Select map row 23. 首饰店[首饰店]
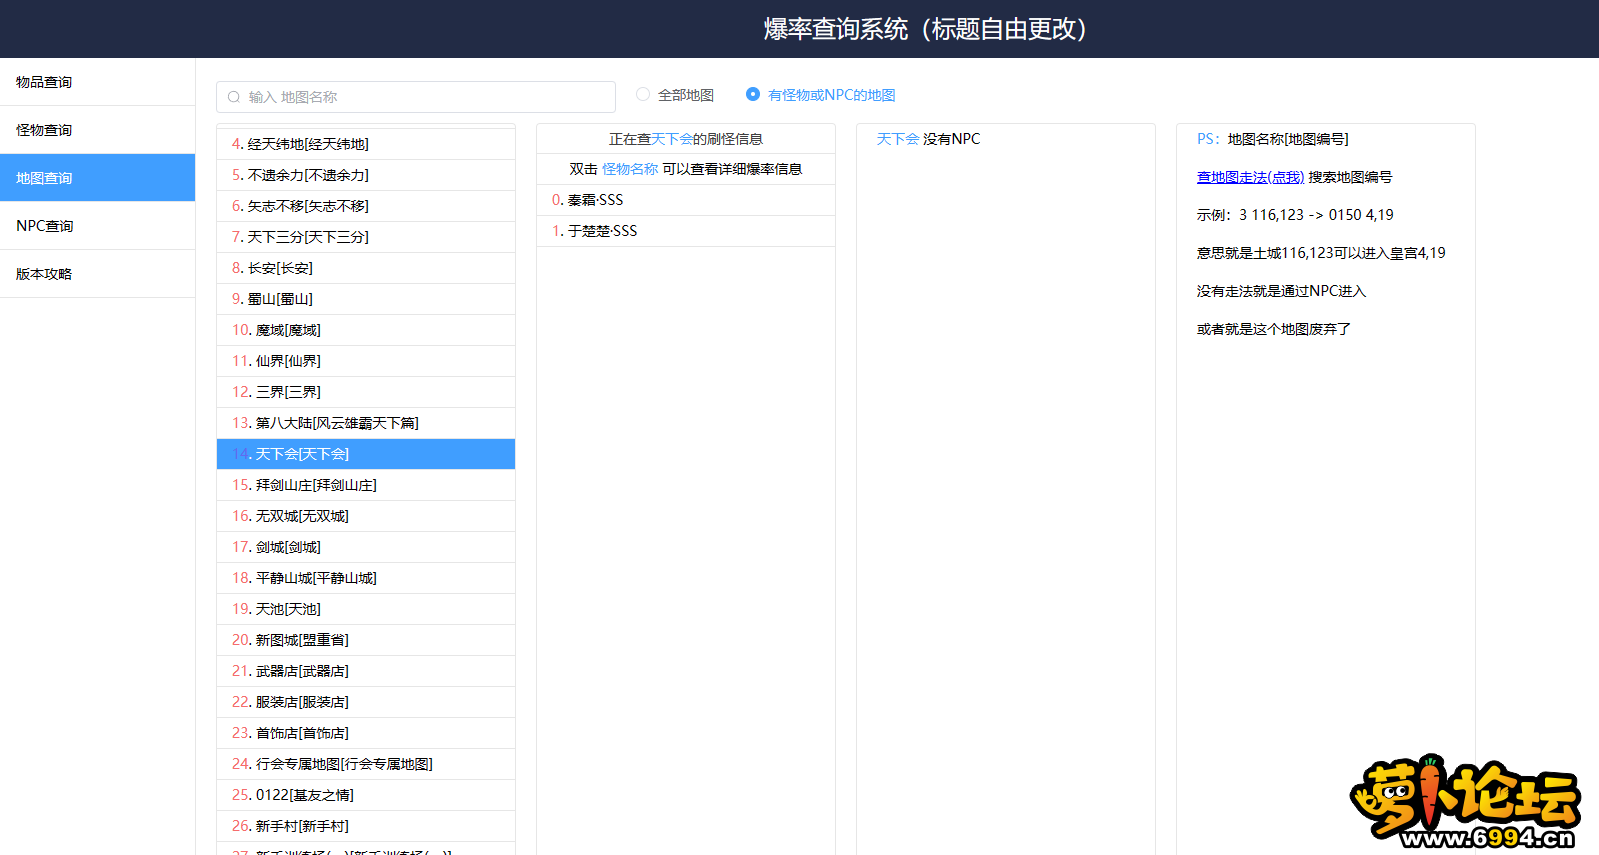 [366, 733]
